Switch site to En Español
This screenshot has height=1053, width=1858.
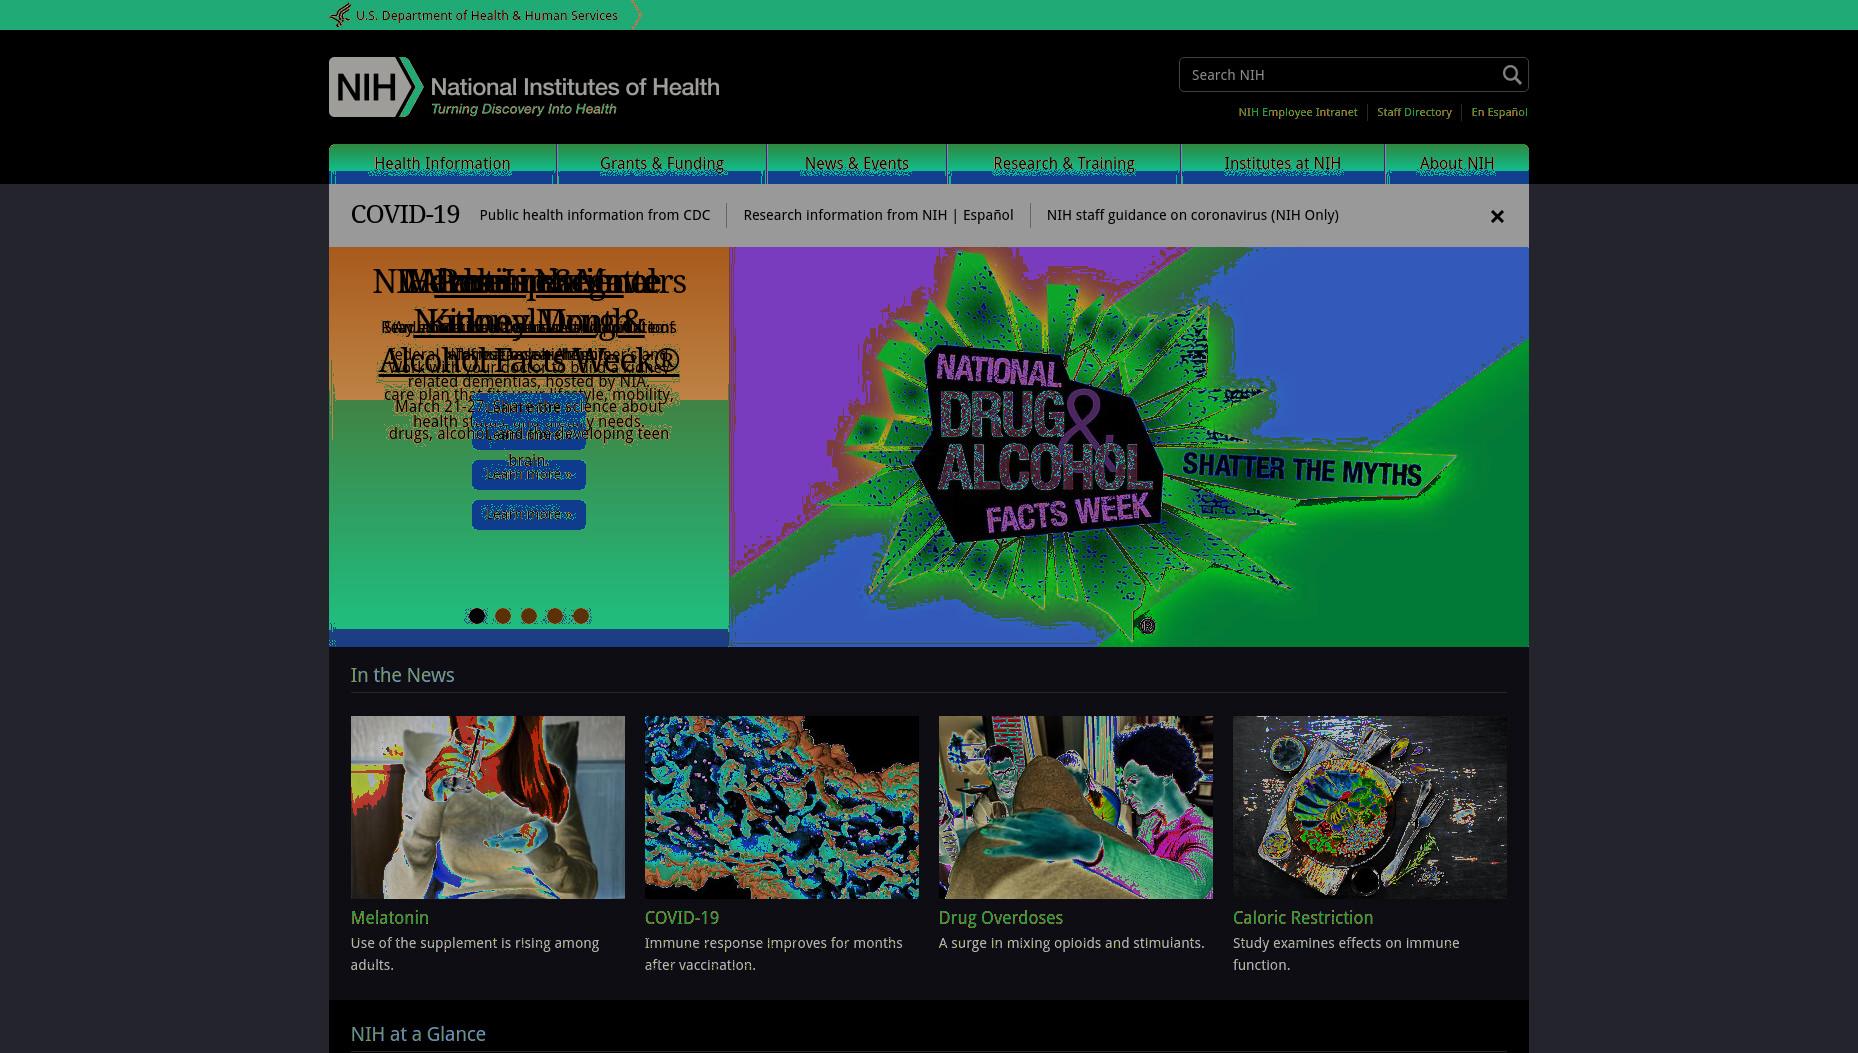point(1499,112)
